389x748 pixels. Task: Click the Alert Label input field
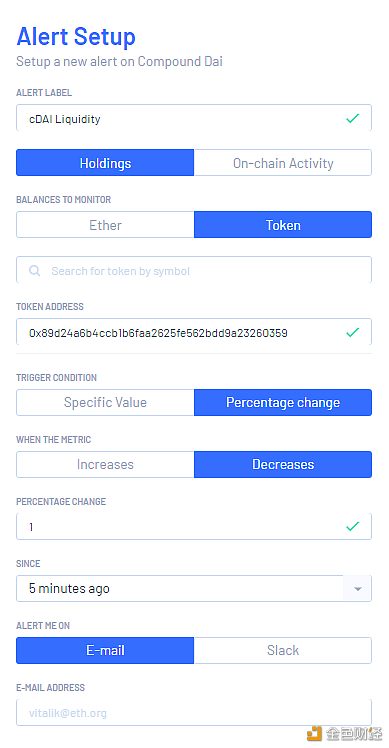pyautogui.click(x=194, y=118)
